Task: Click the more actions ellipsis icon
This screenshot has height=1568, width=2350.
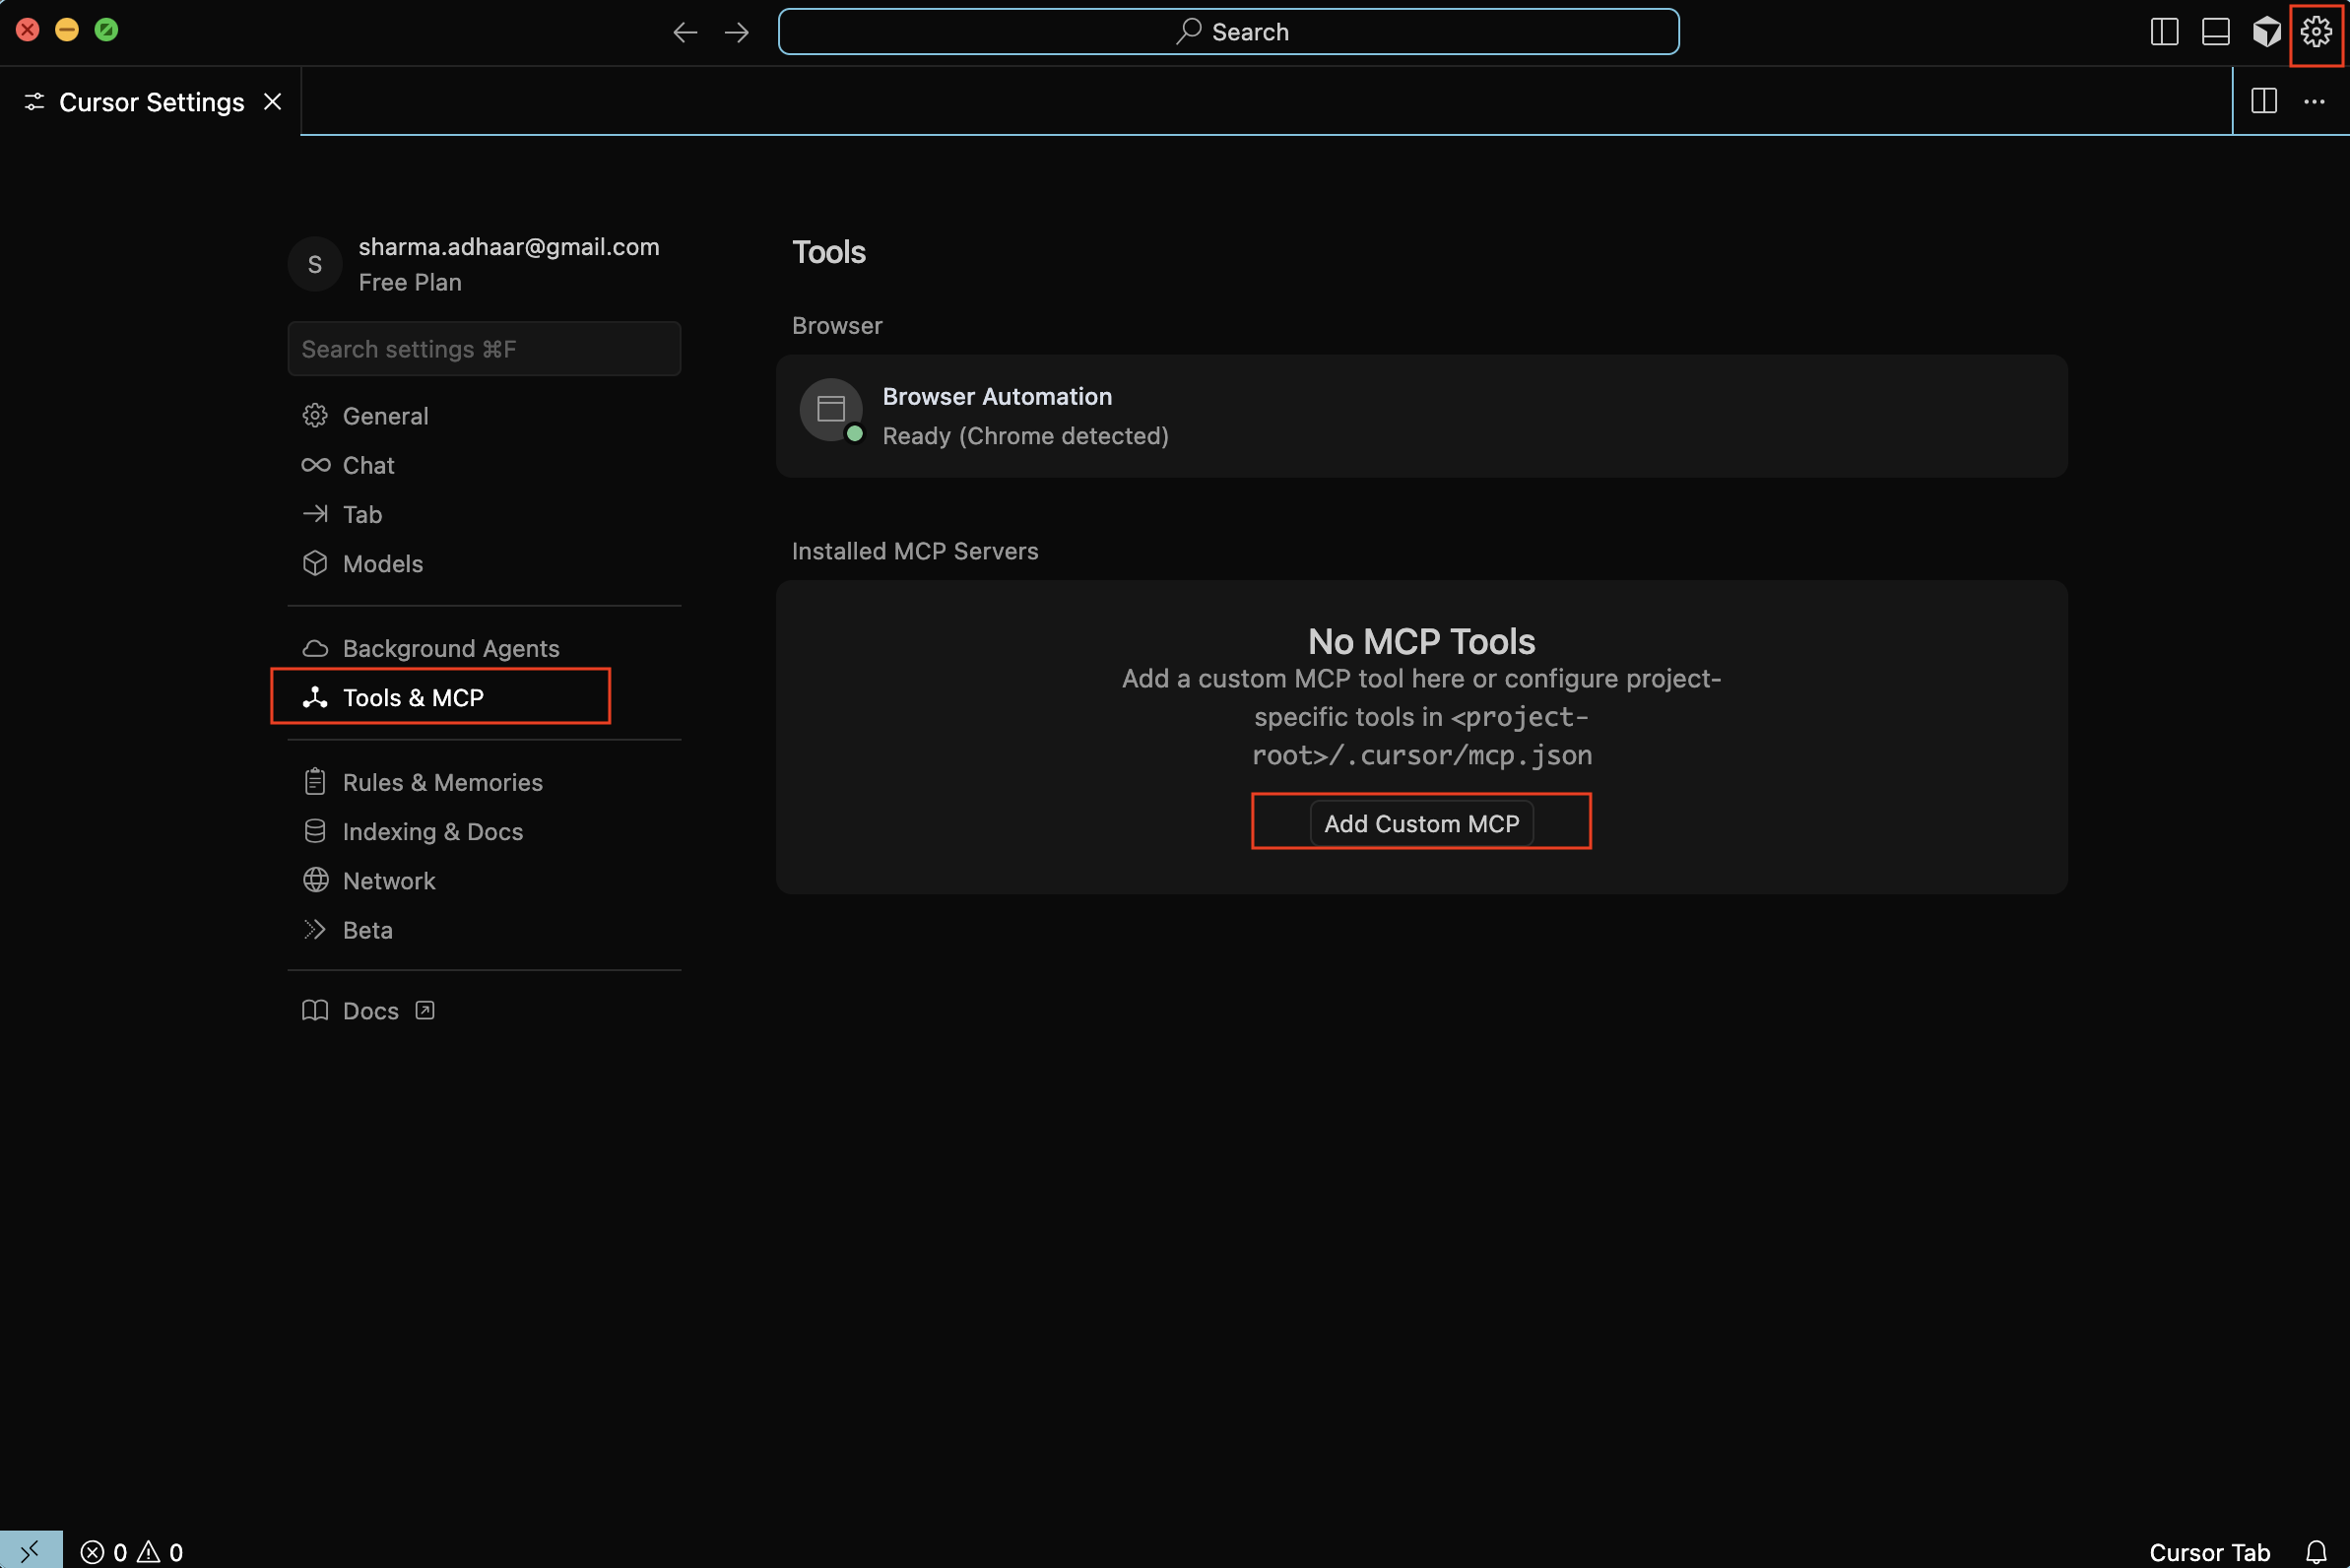Action: 2315,101
